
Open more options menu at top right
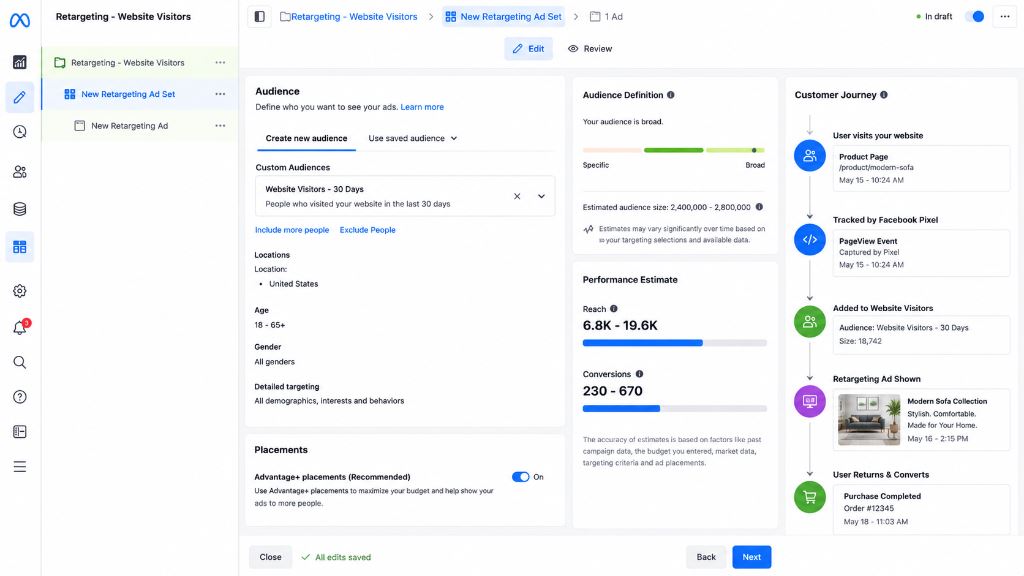(1004, 16)
